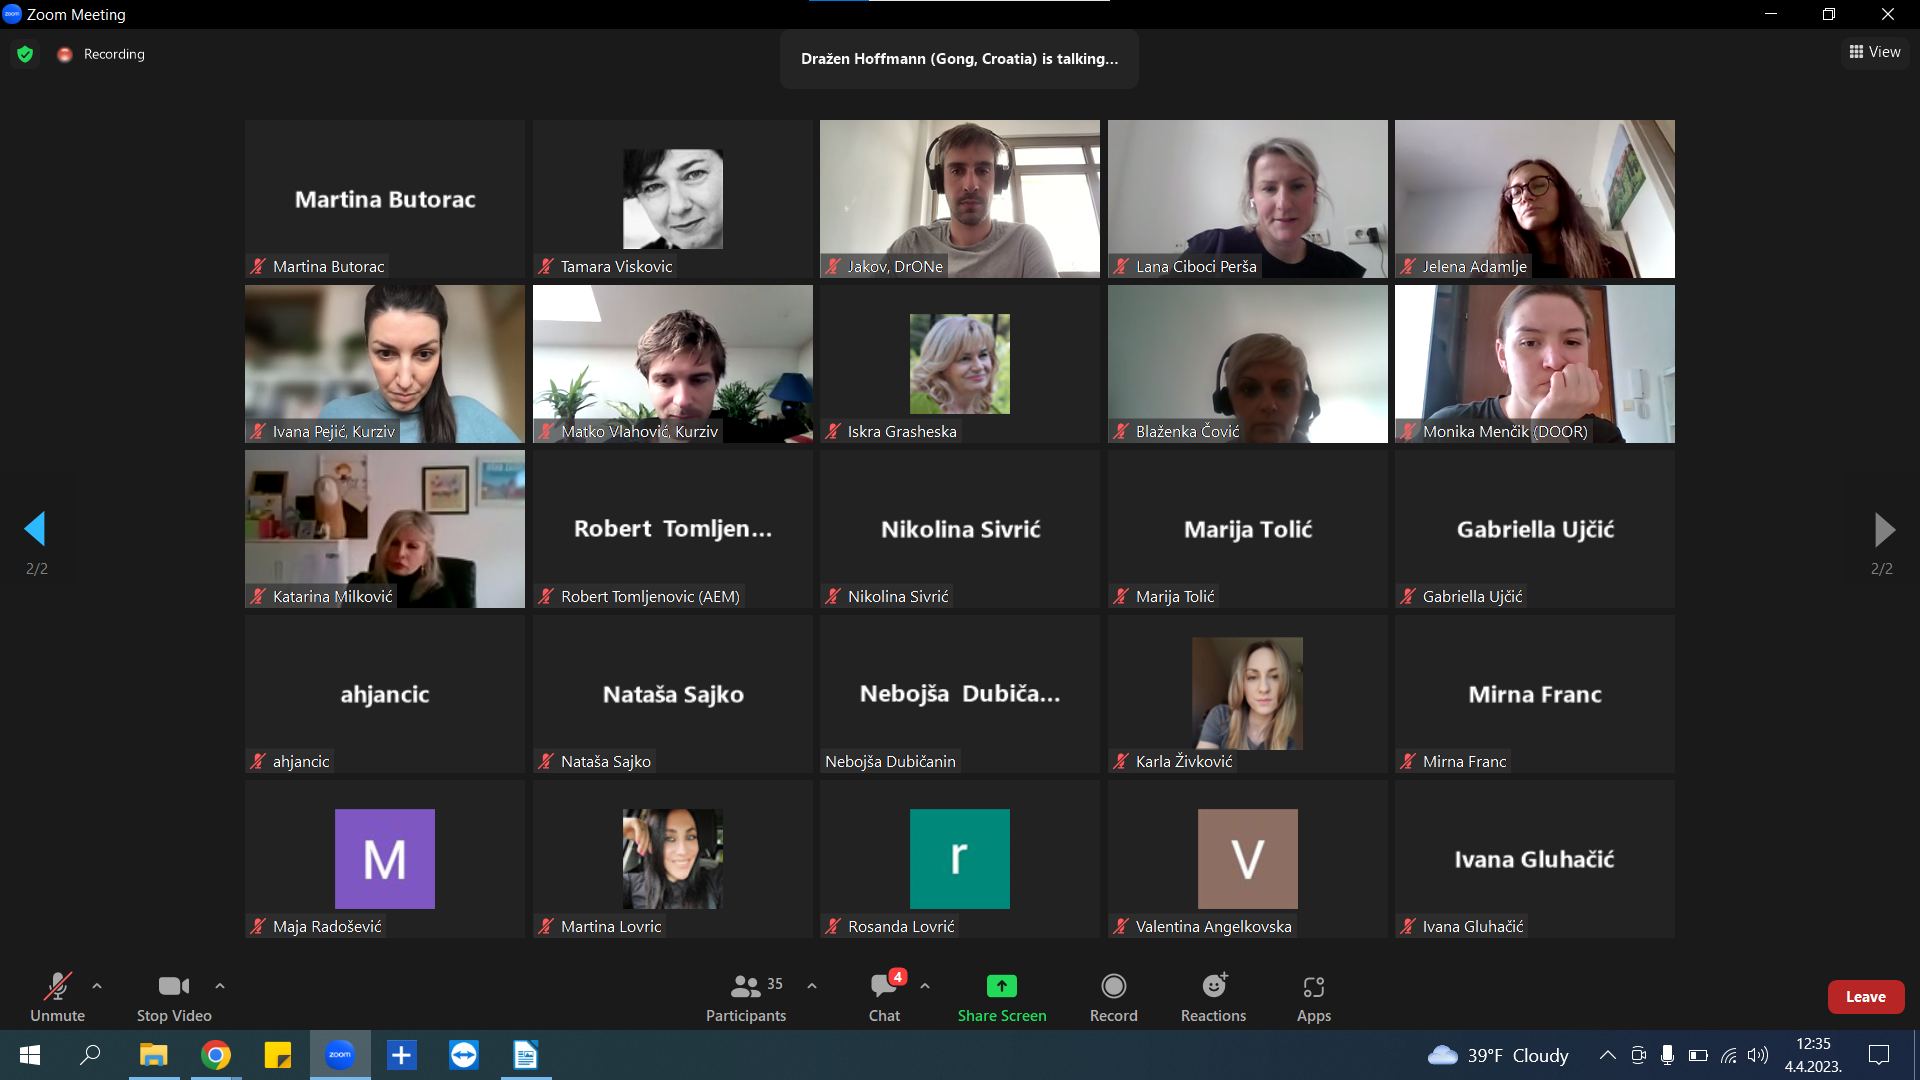Expand video options caret beside Stop Video

point(220,986)
